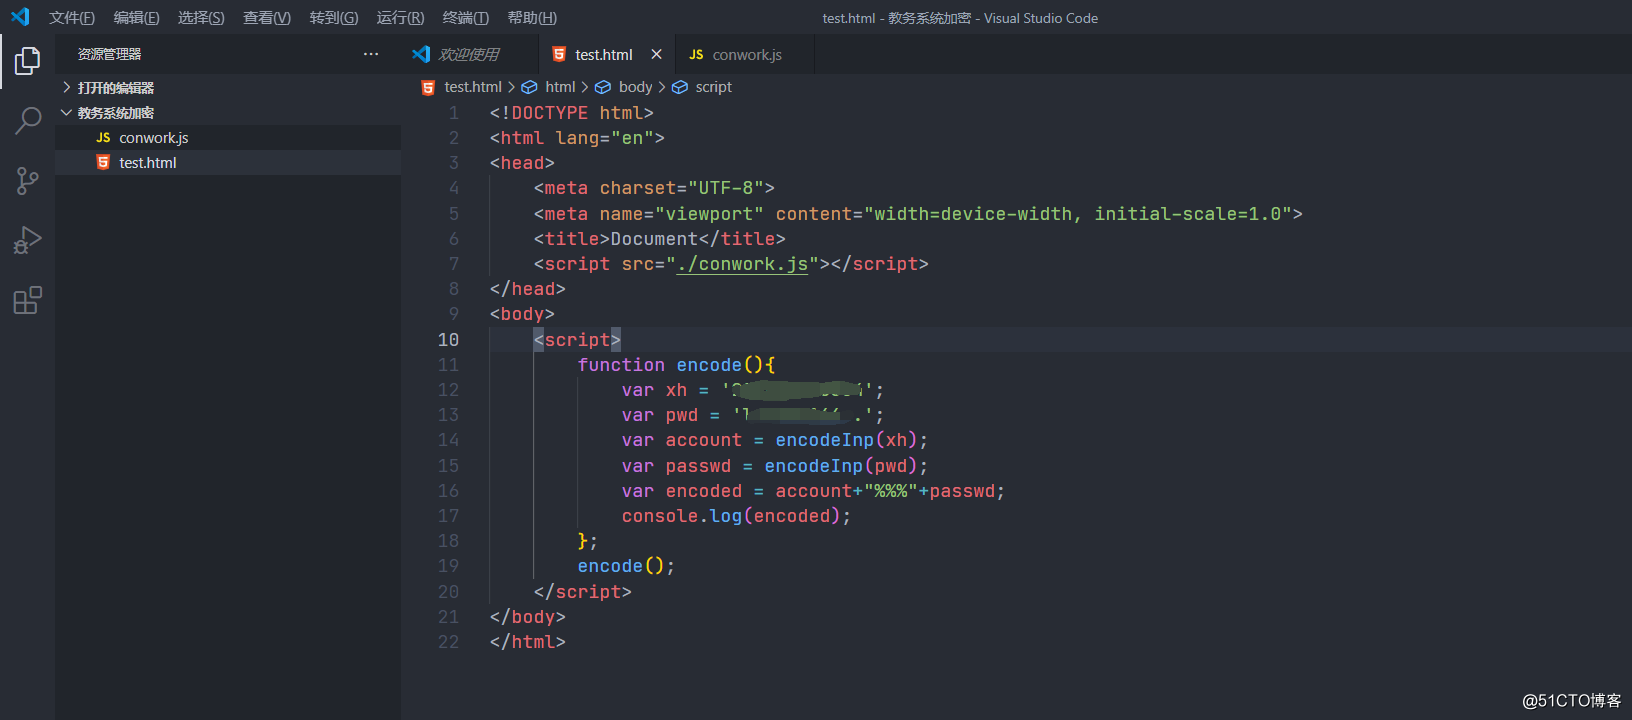The height and width of the screenshot is (720, 1632).
Task: Click the html symbol icon in breadcrumb
Action: [x=530, y=87]
